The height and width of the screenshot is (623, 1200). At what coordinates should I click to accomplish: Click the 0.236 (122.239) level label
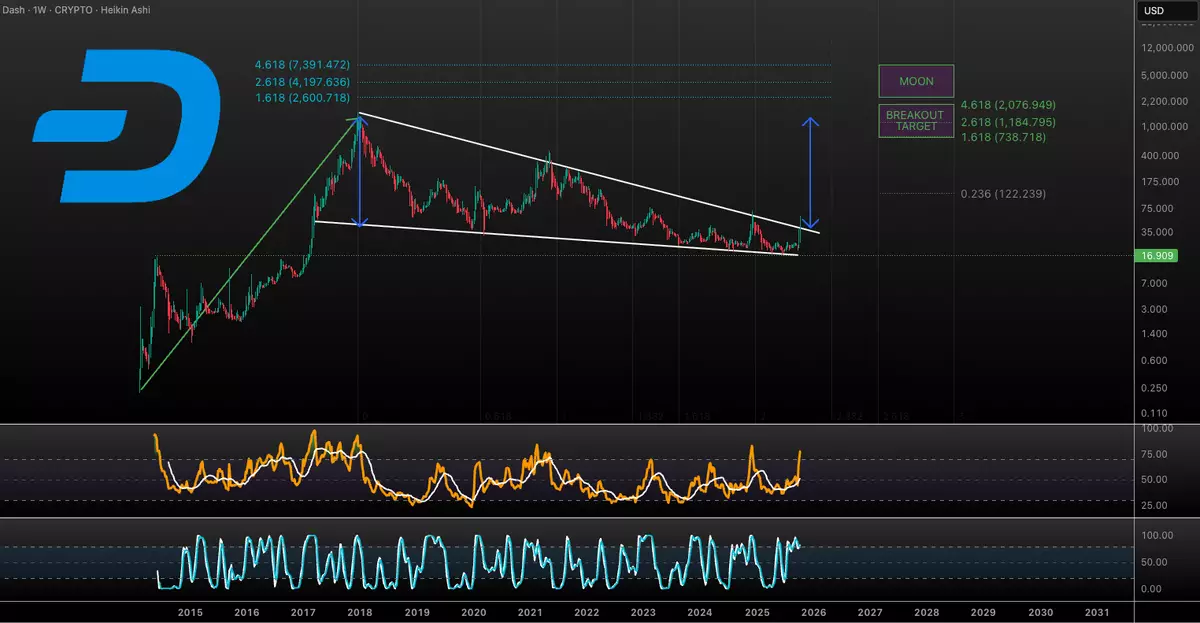pos(1002,194)
